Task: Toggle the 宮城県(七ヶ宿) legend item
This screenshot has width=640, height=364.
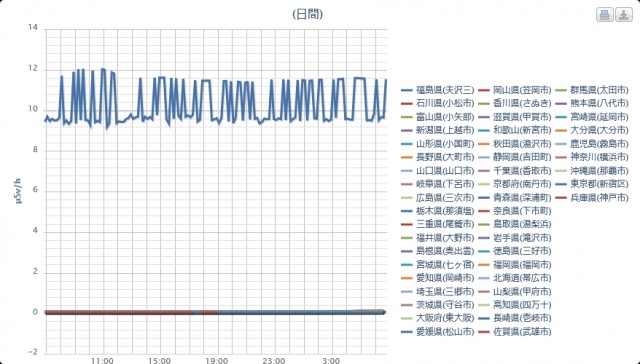Action: [x=438, y=265]
